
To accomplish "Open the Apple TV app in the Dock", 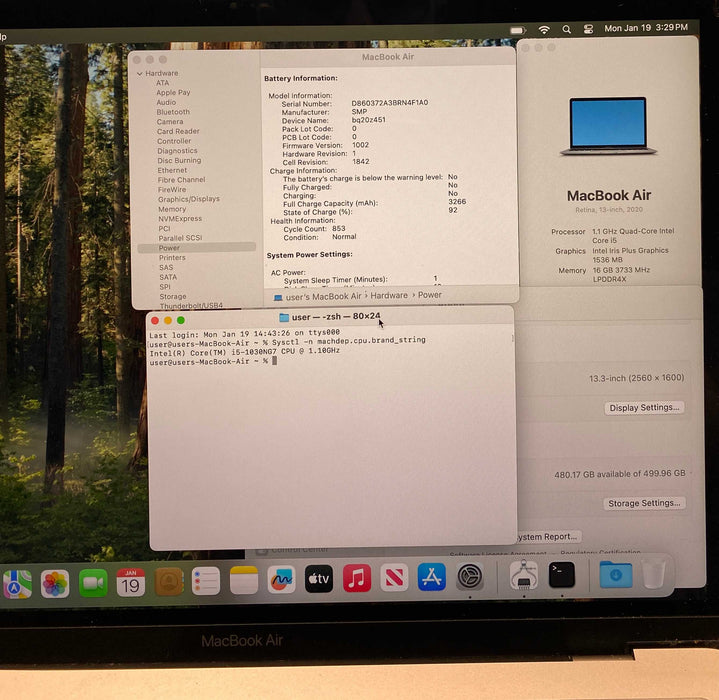I will (x=319, y=579).
